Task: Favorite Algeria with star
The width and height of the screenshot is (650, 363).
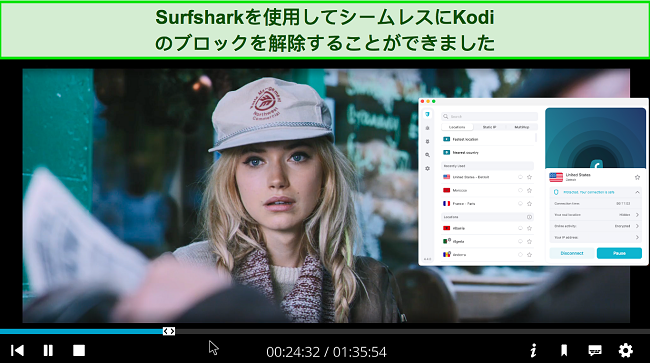Action: click(x=529, y=241)
